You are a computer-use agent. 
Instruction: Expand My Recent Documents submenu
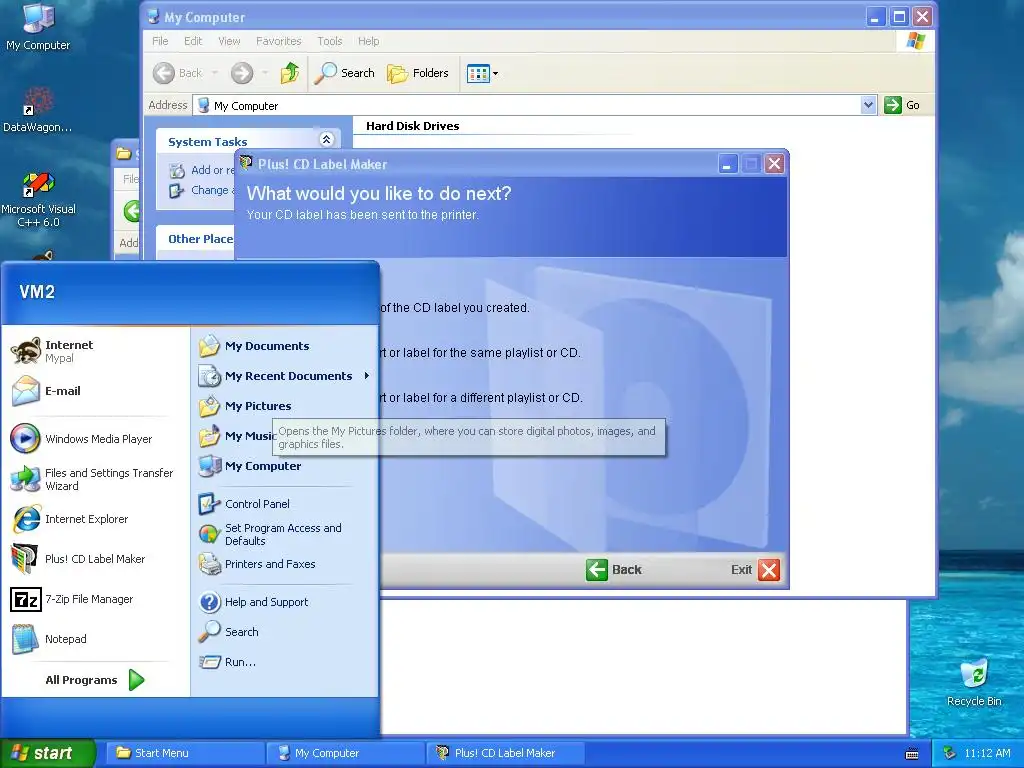[x=284, y=376]
